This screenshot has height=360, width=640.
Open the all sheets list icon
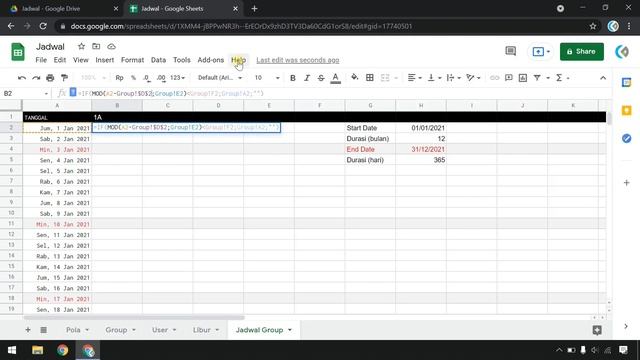click(43, 330)
